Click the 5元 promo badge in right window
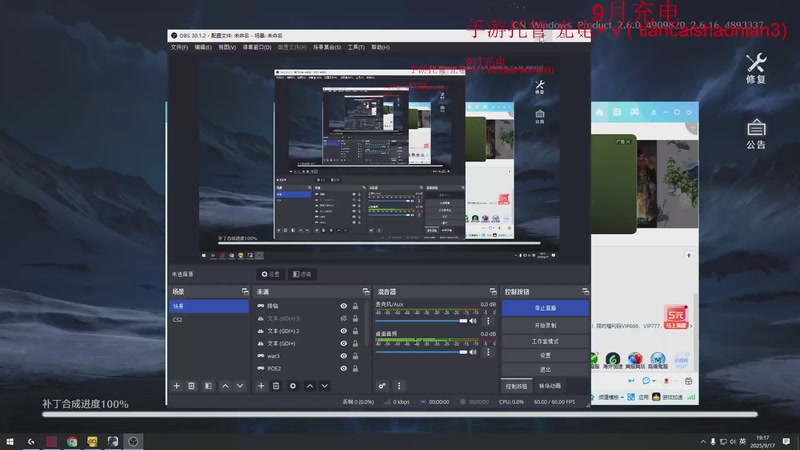The image size is (800, 450). tap(676, 317)
